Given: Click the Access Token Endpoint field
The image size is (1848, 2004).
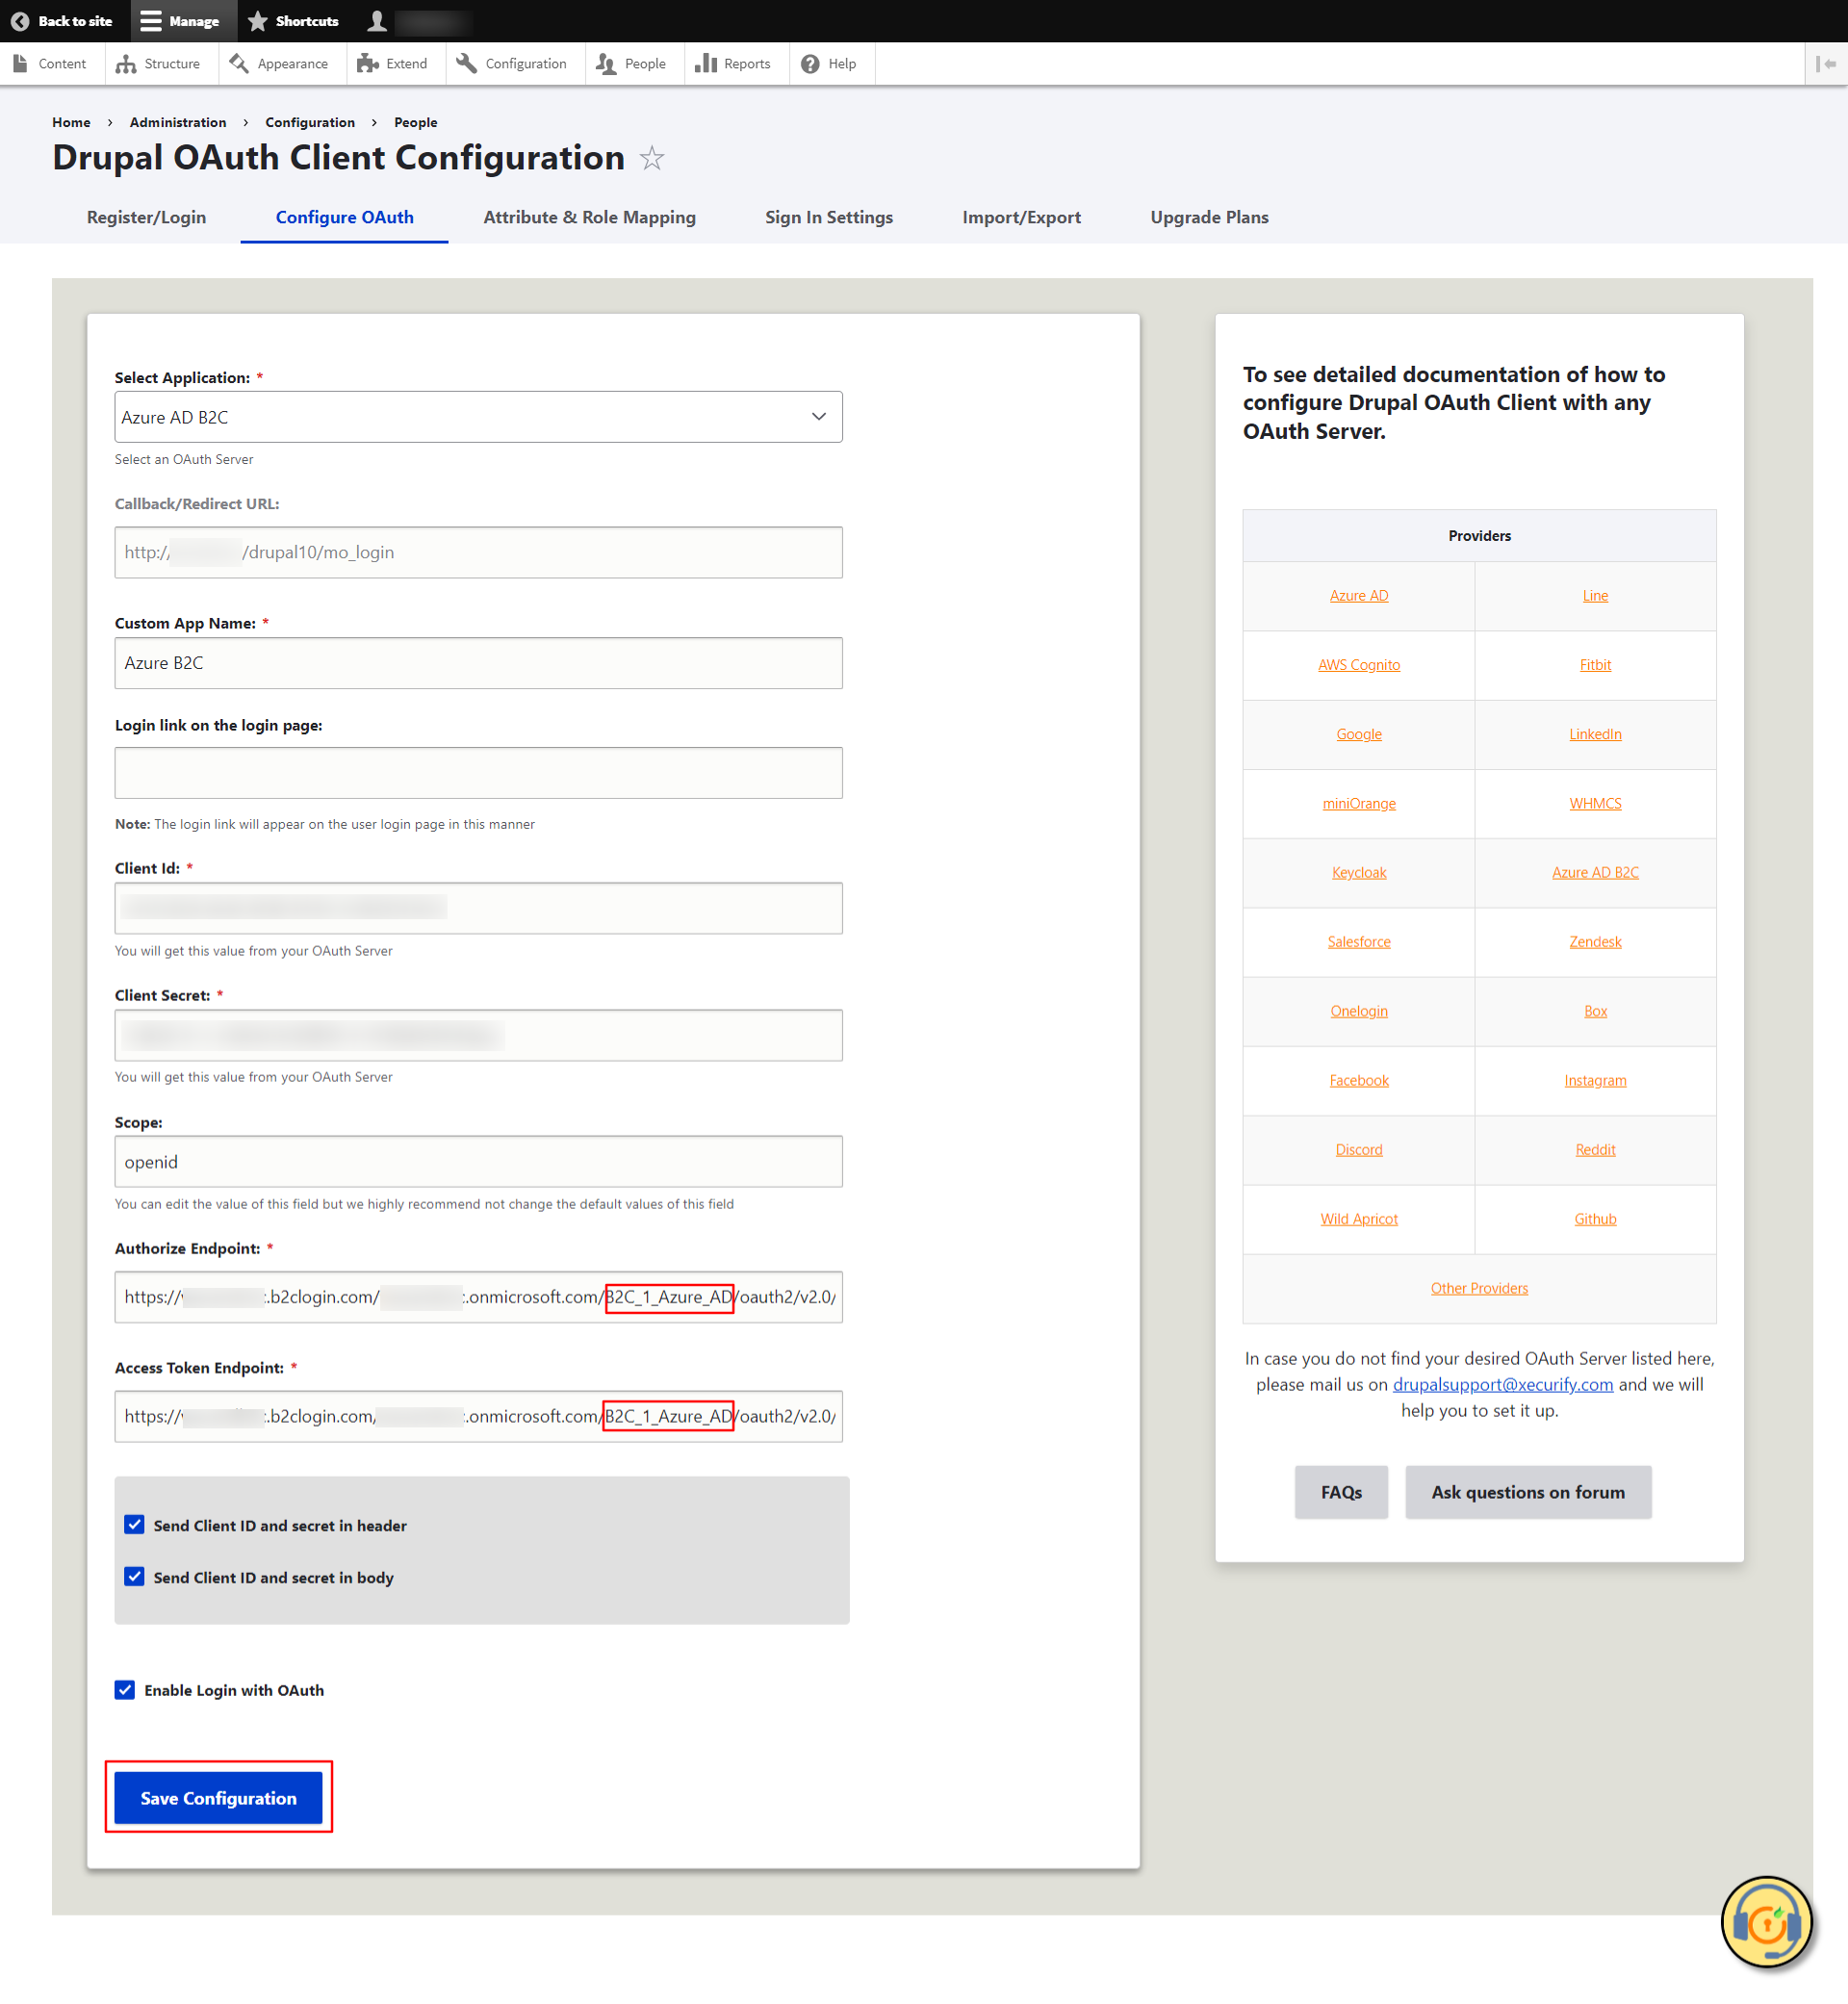Looking at the screenshot, I should pyautogui.click(x=479, y=1416).
